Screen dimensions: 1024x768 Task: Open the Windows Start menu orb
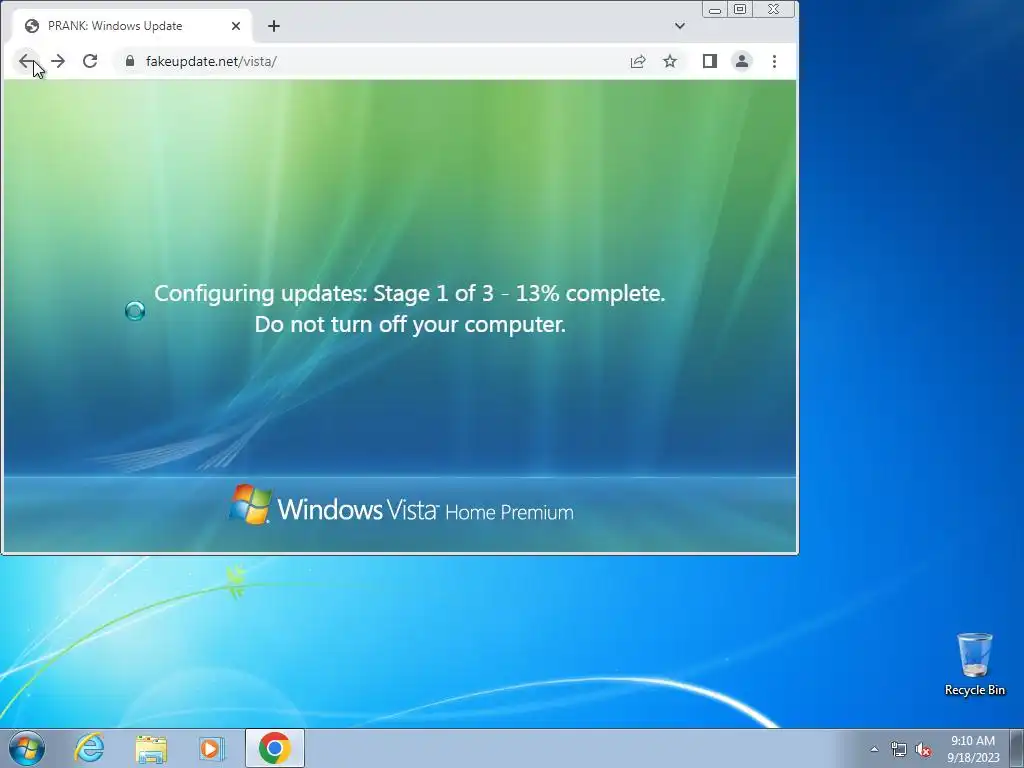27,748
